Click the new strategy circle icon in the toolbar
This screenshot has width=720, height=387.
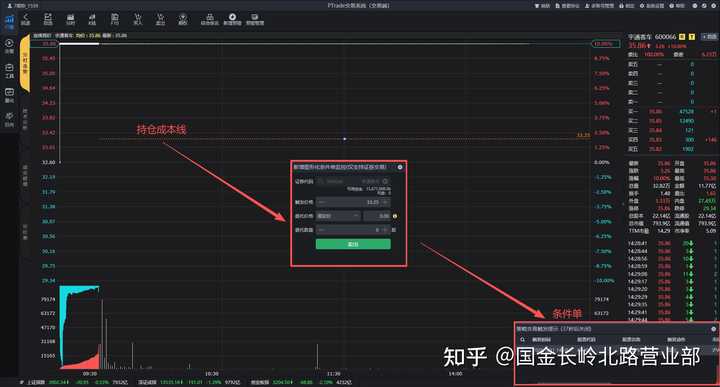coord(232,17)
